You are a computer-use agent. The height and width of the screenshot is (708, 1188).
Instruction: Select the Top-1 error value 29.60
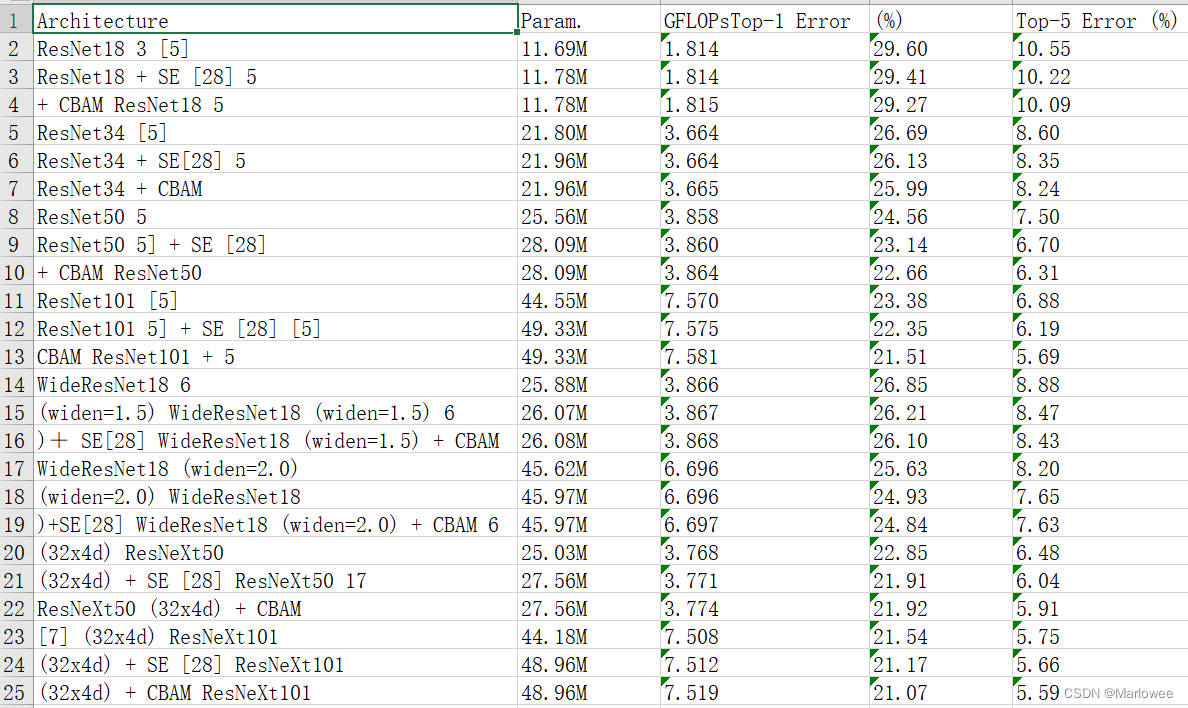(940, 49)
